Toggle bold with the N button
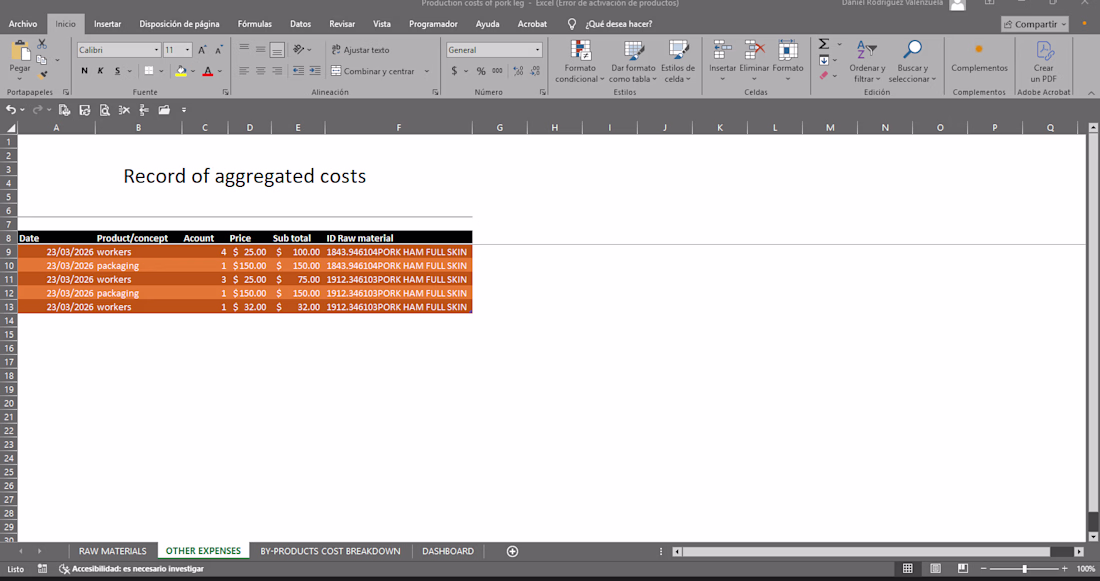 tap(84, 71)
